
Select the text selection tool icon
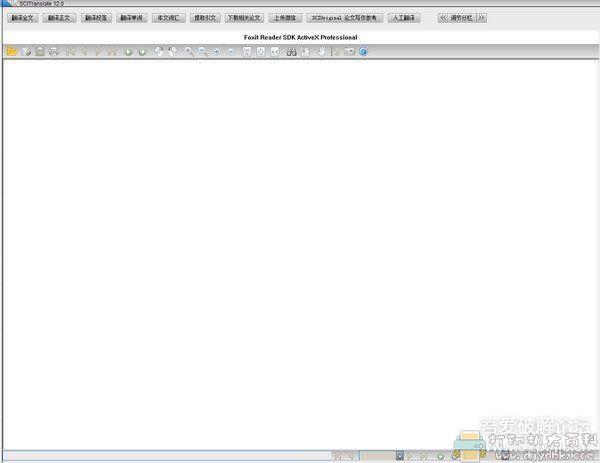335,52
